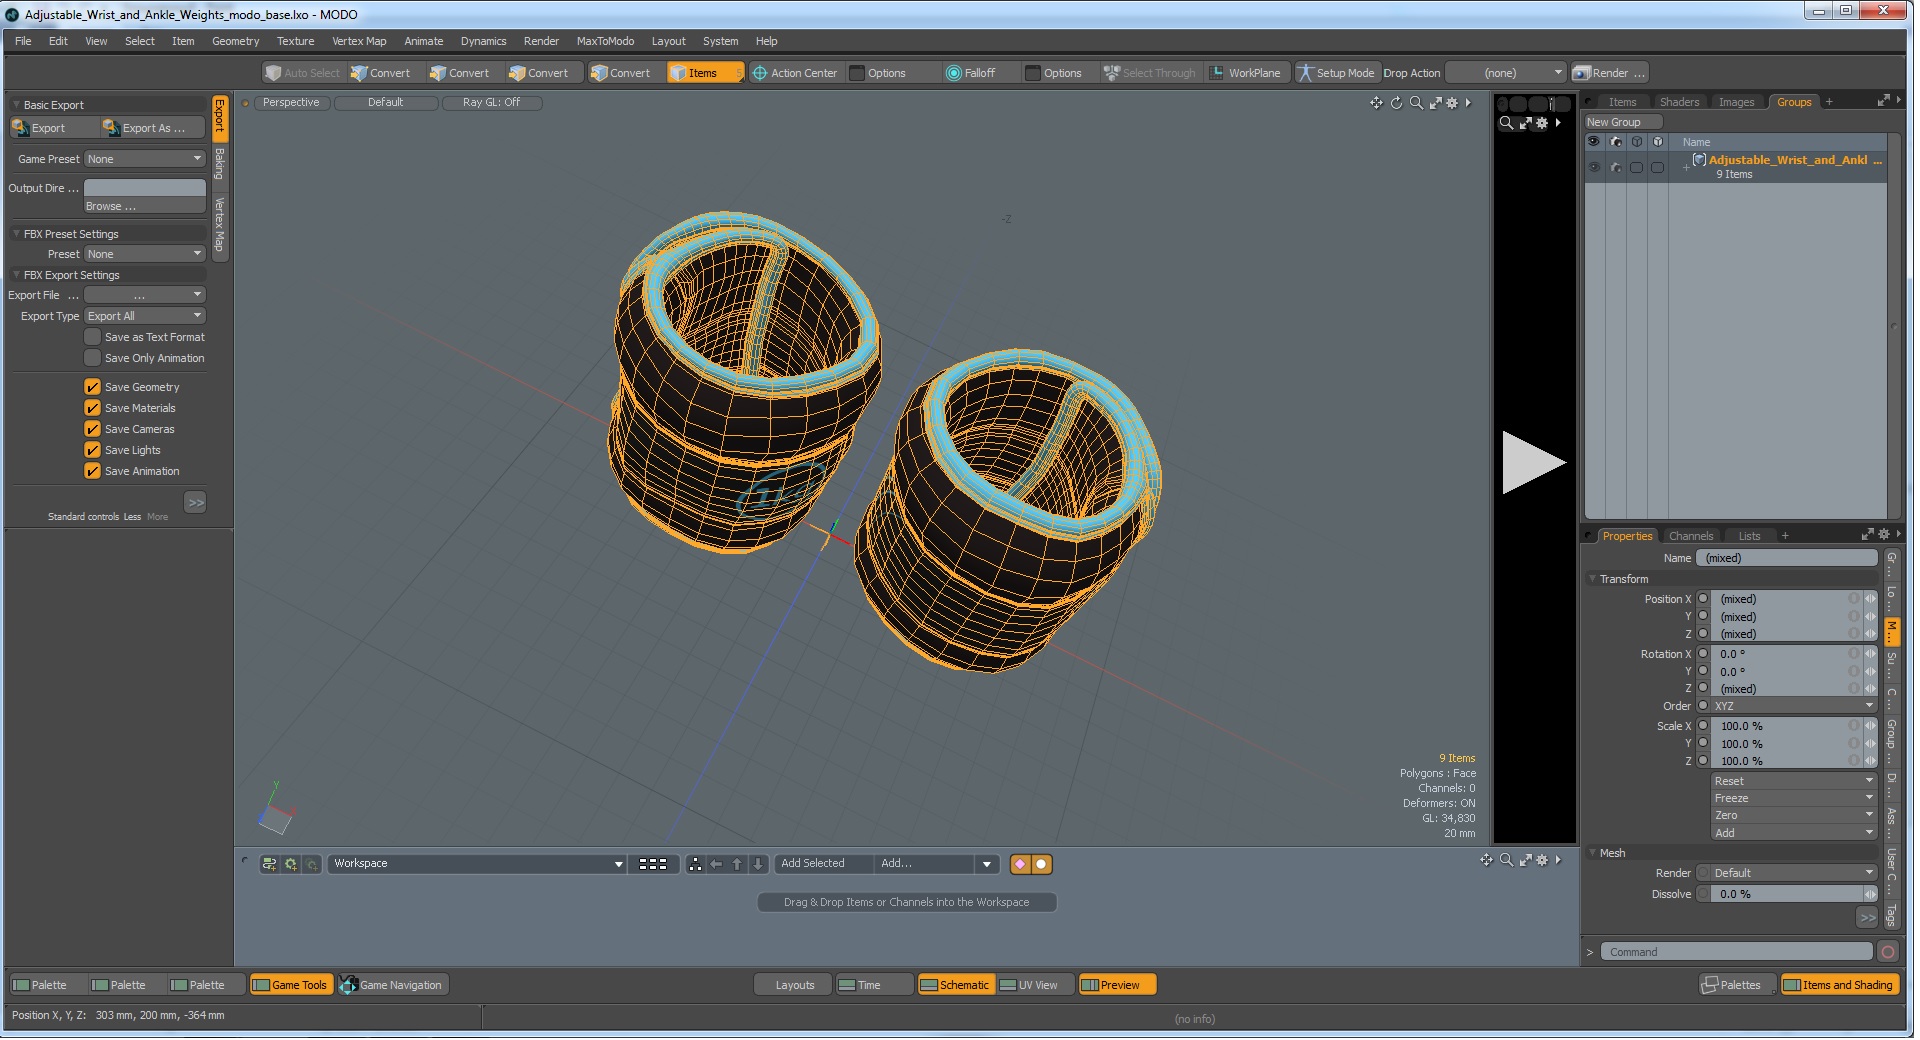Open Action Center tool
This screenshot has width=1920, height=1040.
click(795, 73)
